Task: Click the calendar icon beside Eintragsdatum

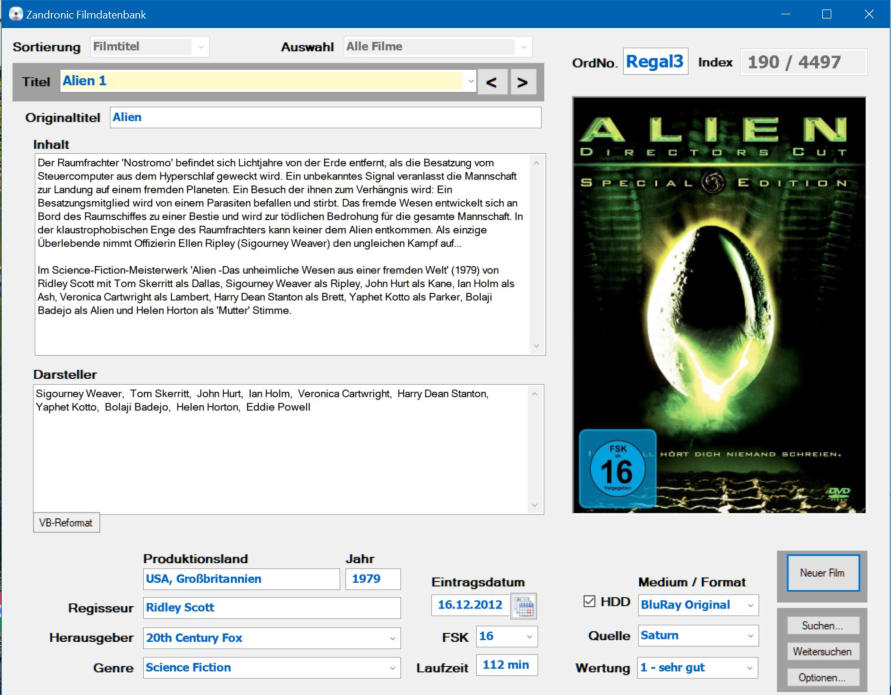Action: coord(523,606)
